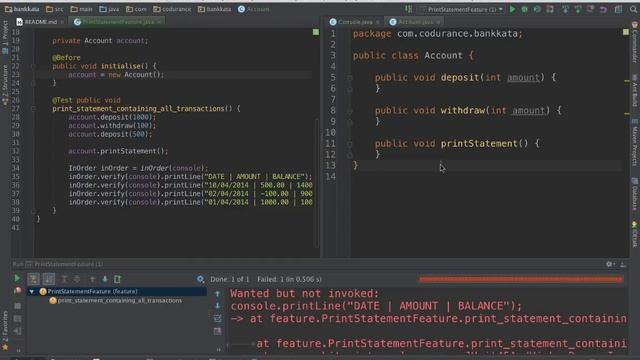Image resolution: width=640 pixels, height=360 pixels.
Task: Click the green inspection status square in left editor
Action: click(x=316, y=32)
